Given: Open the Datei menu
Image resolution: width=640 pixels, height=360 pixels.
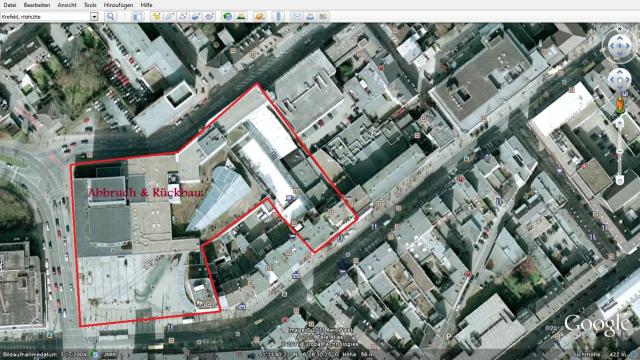Looking at the screenshot, I should (9, 5).
